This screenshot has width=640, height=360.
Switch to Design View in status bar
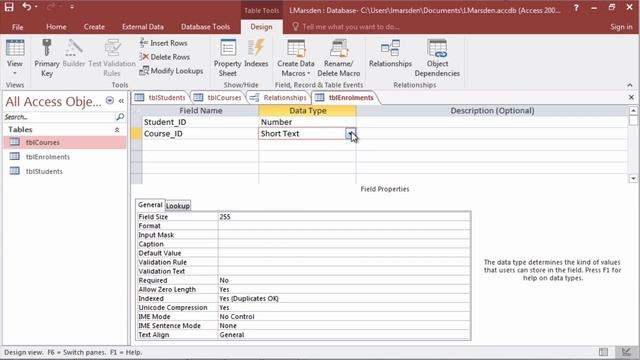click(626, 352)
